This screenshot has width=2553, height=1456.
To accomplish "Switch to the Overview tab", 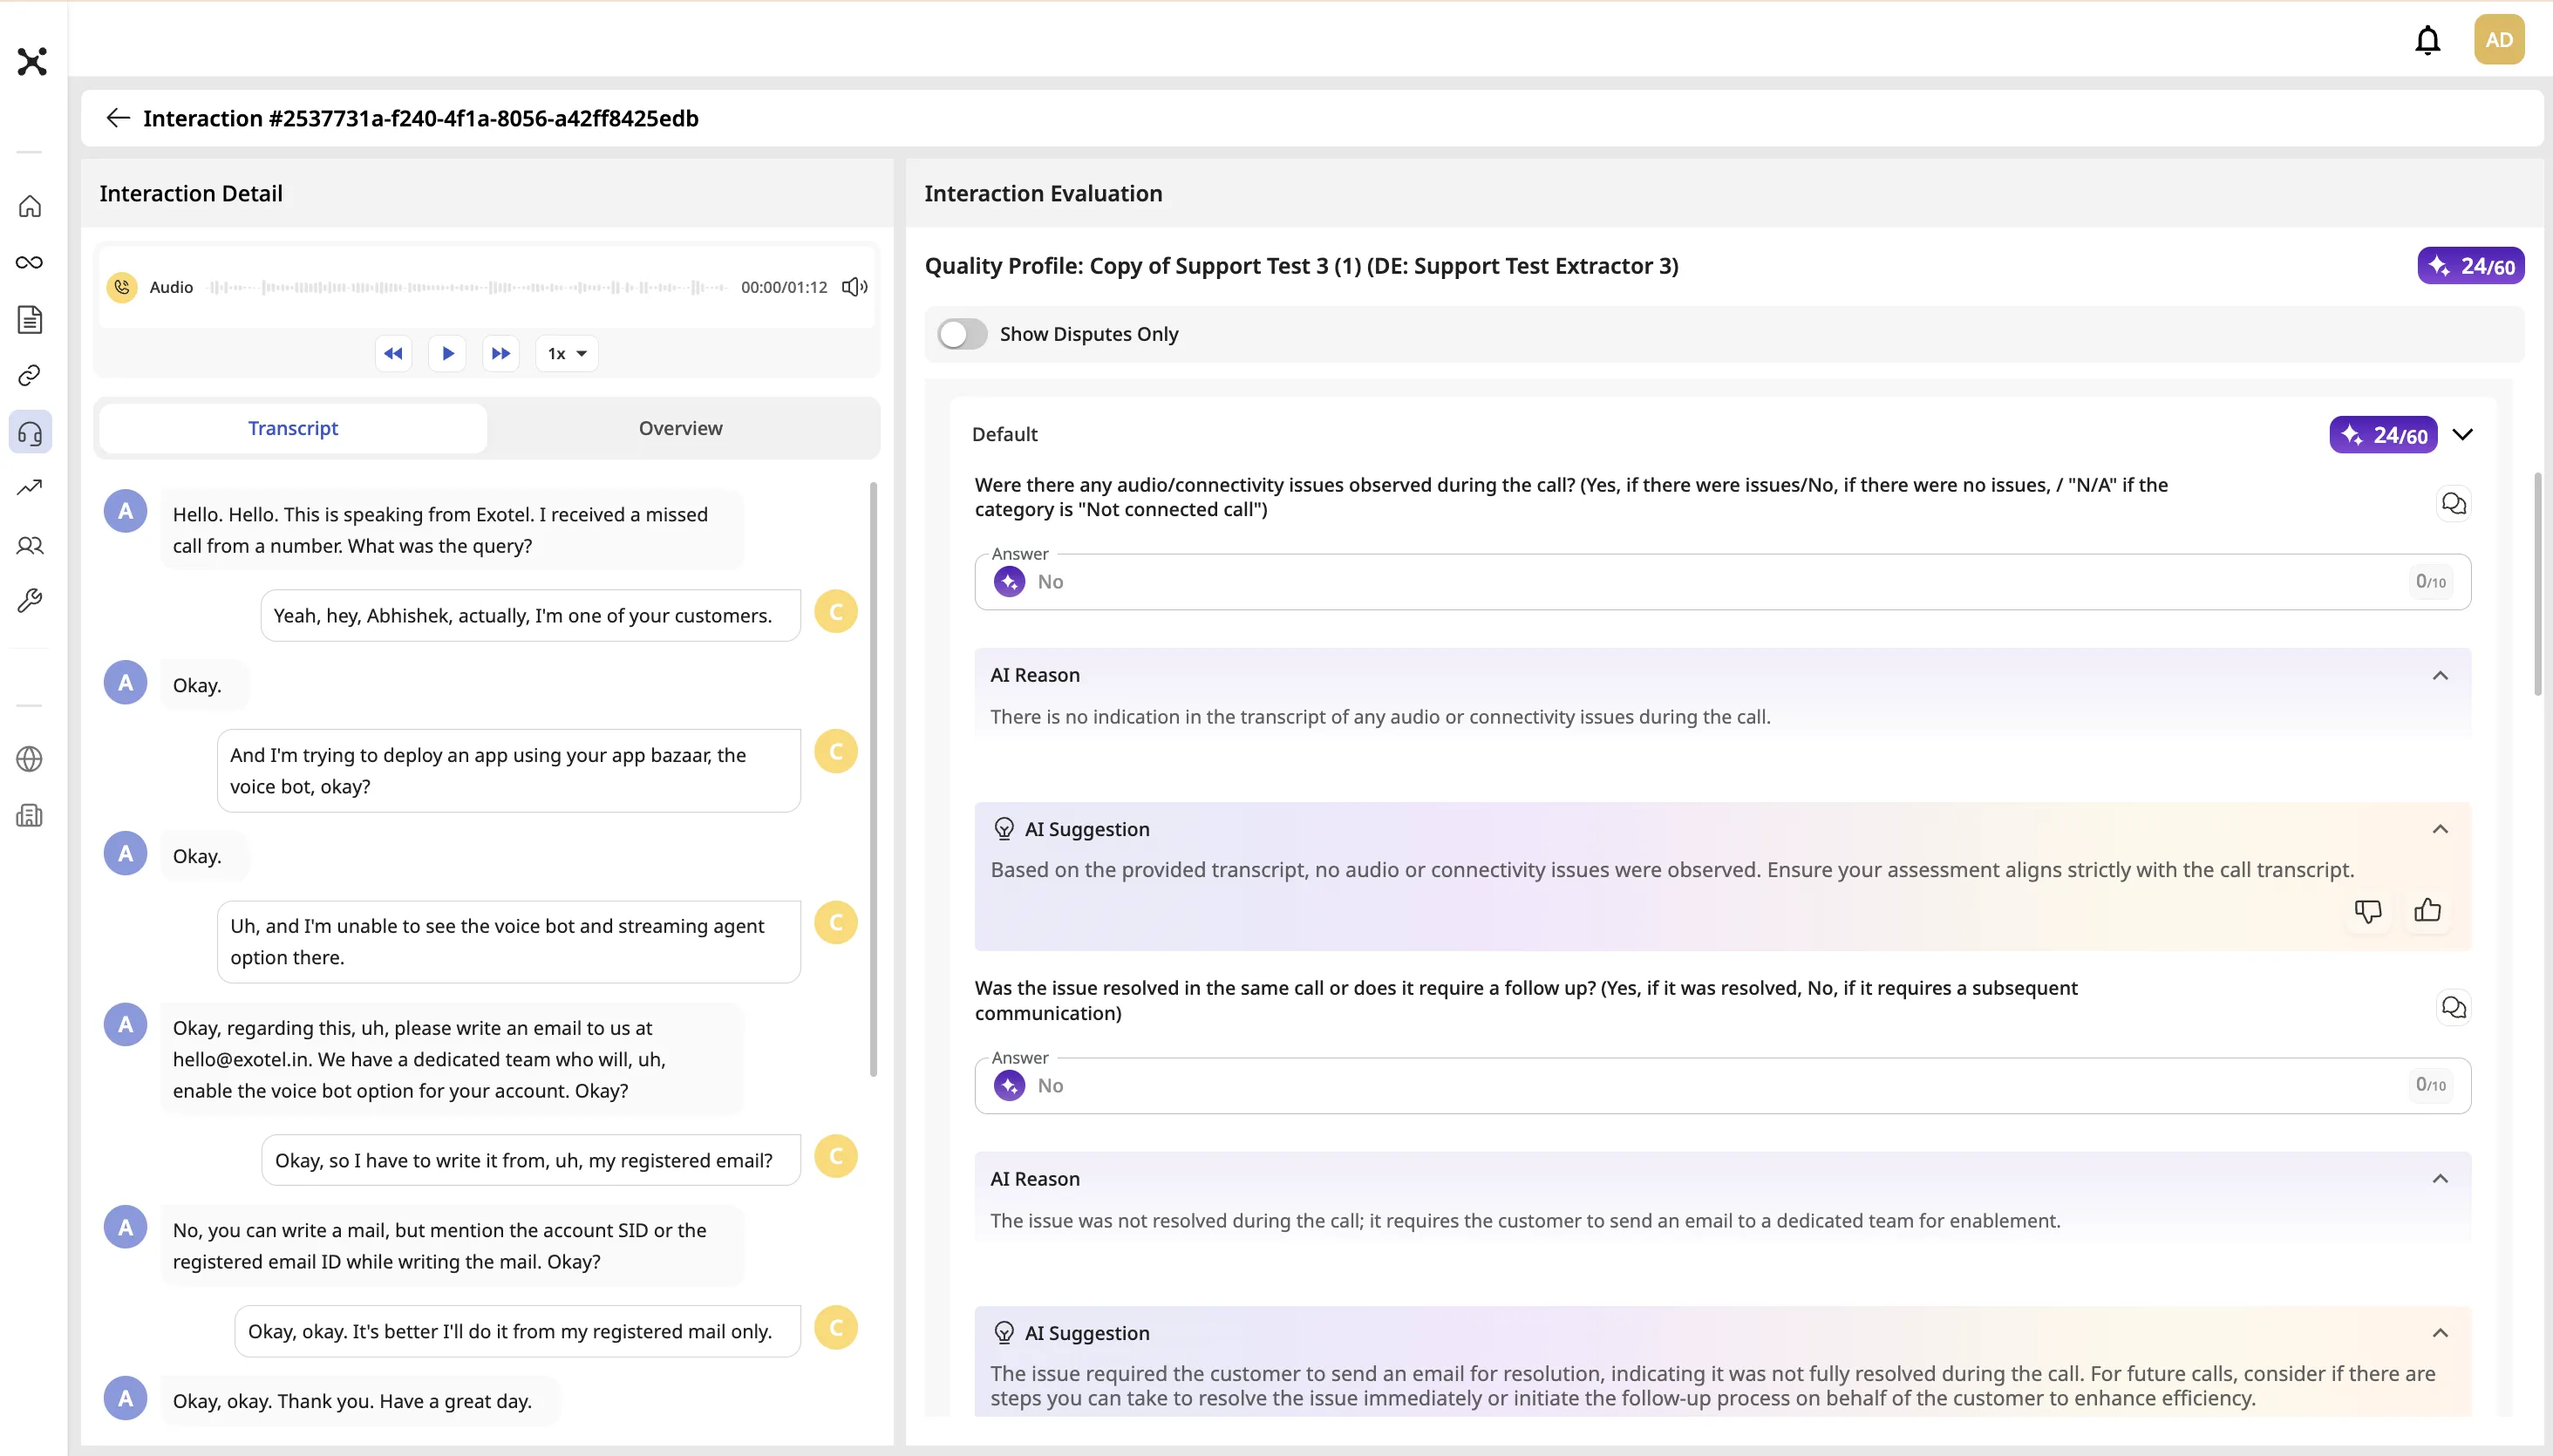I will pyautogui.click(x=680, y=428).
